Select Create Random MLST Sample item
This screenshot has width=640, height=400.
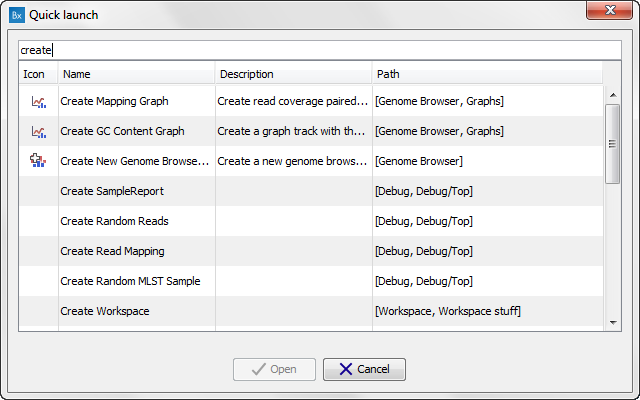[311, 281]
